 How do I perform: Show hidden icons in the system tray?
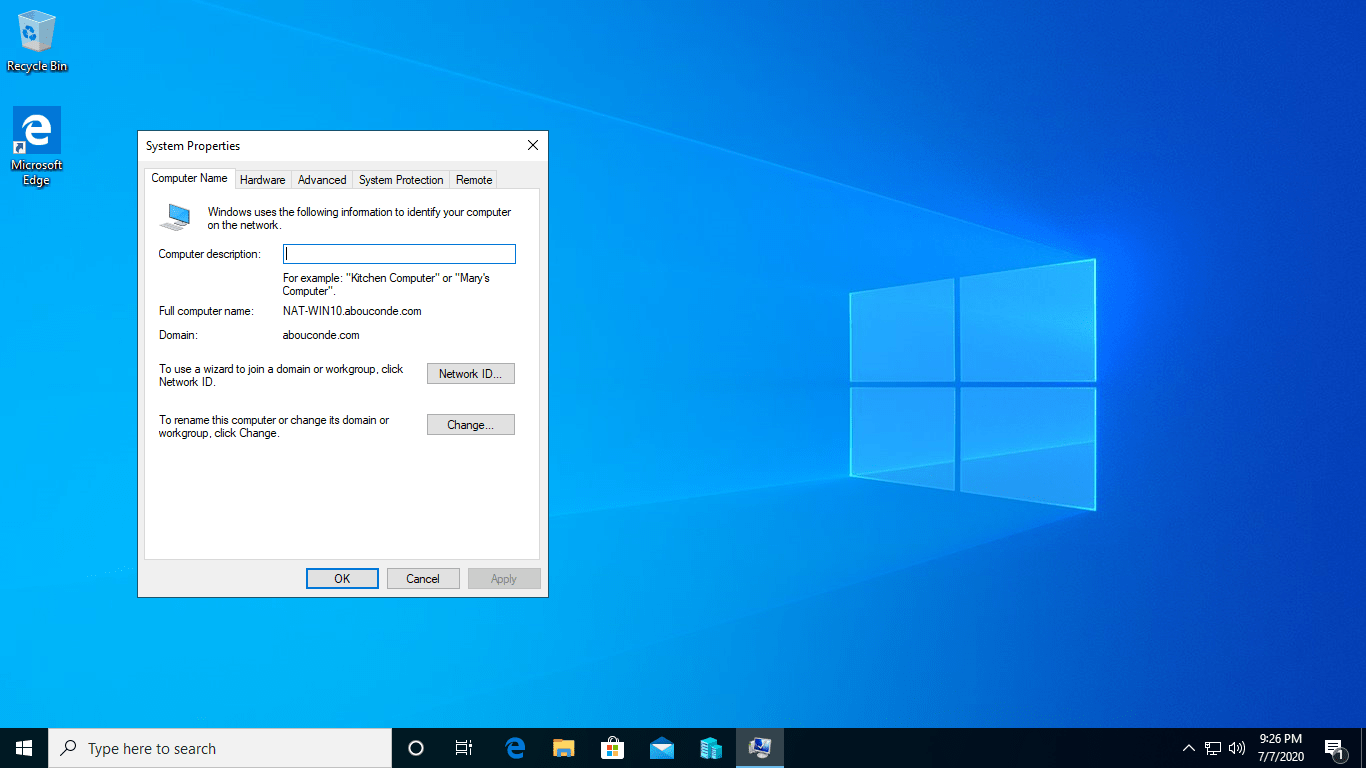(1188, 747)
